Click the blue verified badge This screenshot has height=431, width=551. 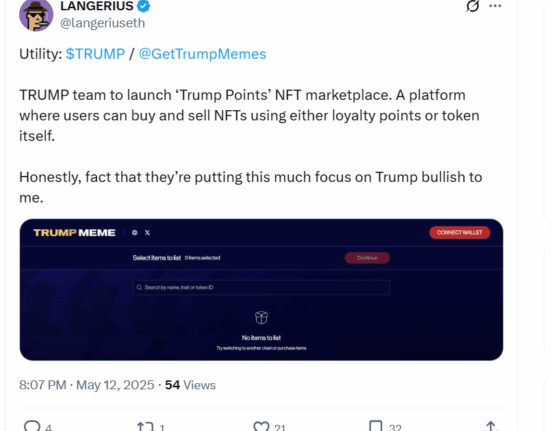[x=143, y=6]
